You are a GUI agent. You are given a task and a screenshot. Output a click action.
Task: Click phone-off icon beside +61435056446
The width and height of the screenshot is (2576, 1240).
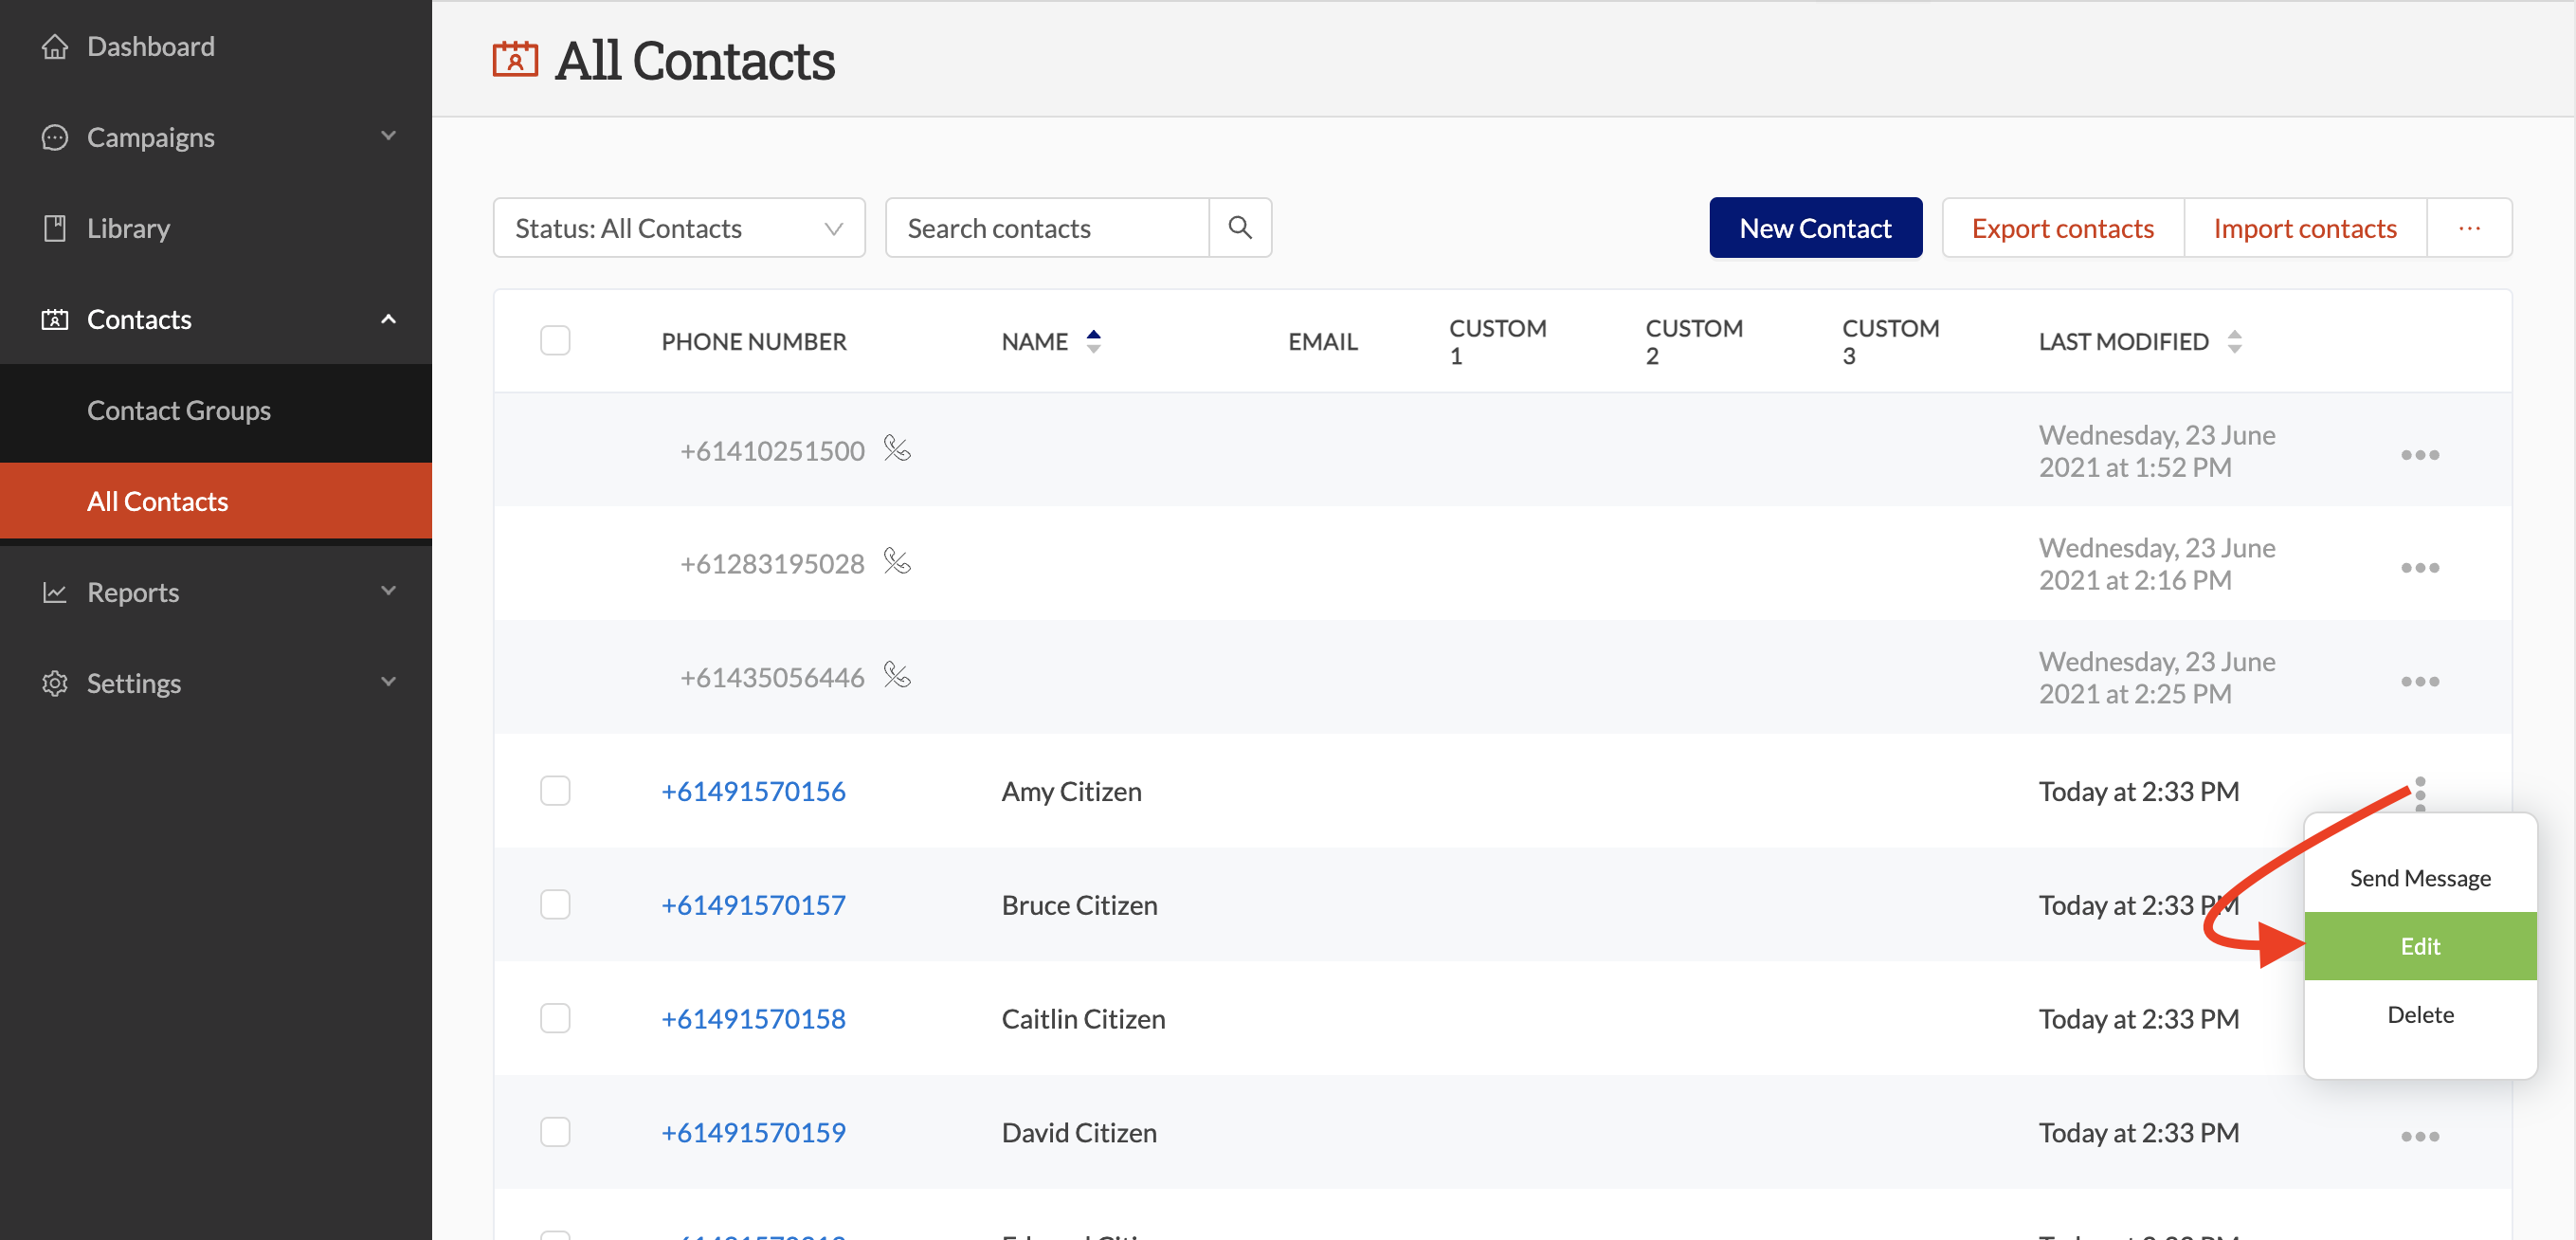click(x=897, y=676)
